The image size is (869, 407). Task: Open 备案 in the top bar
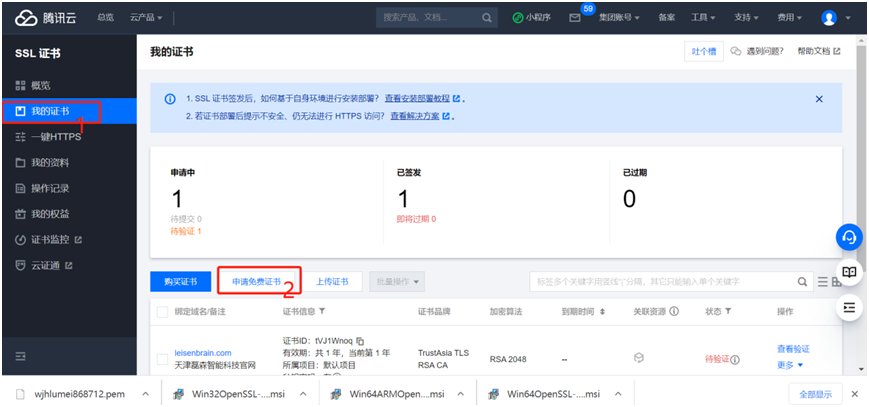pos(666,18)
